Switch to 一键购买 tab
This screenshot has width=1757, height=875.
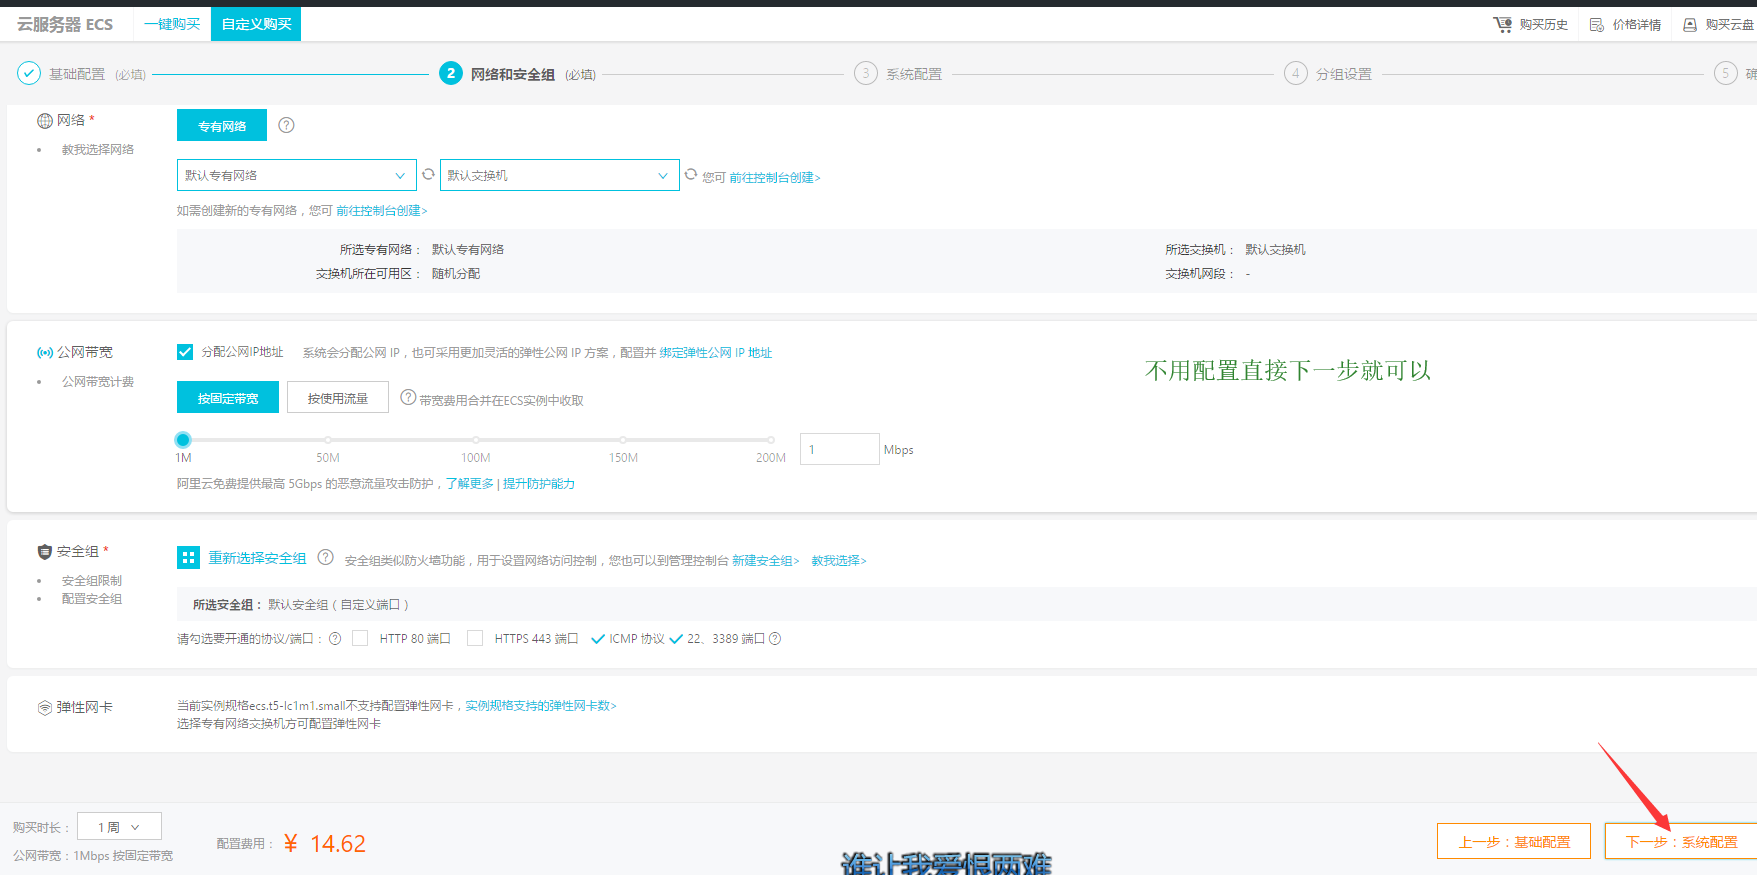click(172, 24)
